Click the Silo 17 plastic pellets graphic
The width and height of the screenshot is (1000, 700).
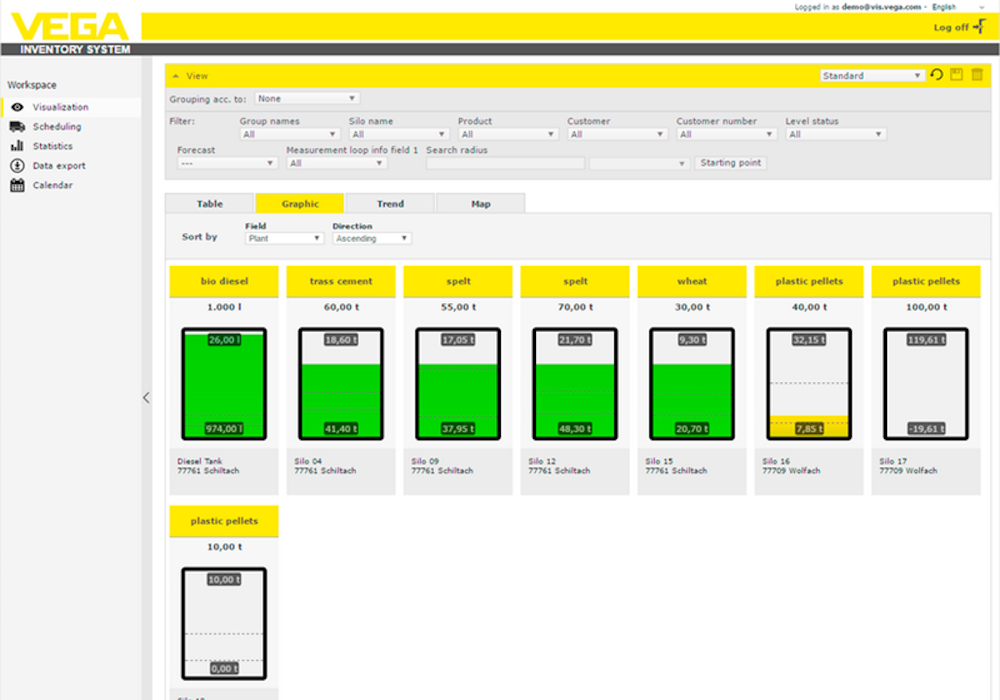coord(926,384)
